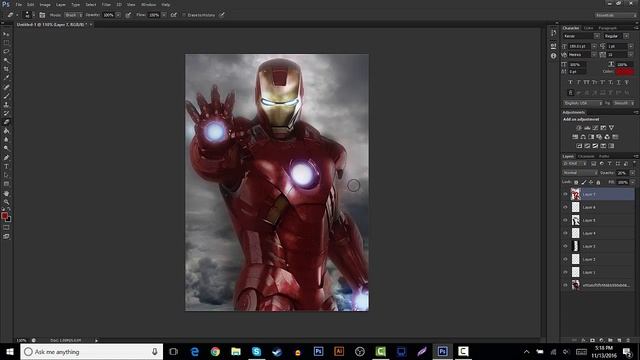Open the eraser Mode dropdown
Image resolution: width=640 pixels, height=360 pixels.
click(x=73, y=15)
